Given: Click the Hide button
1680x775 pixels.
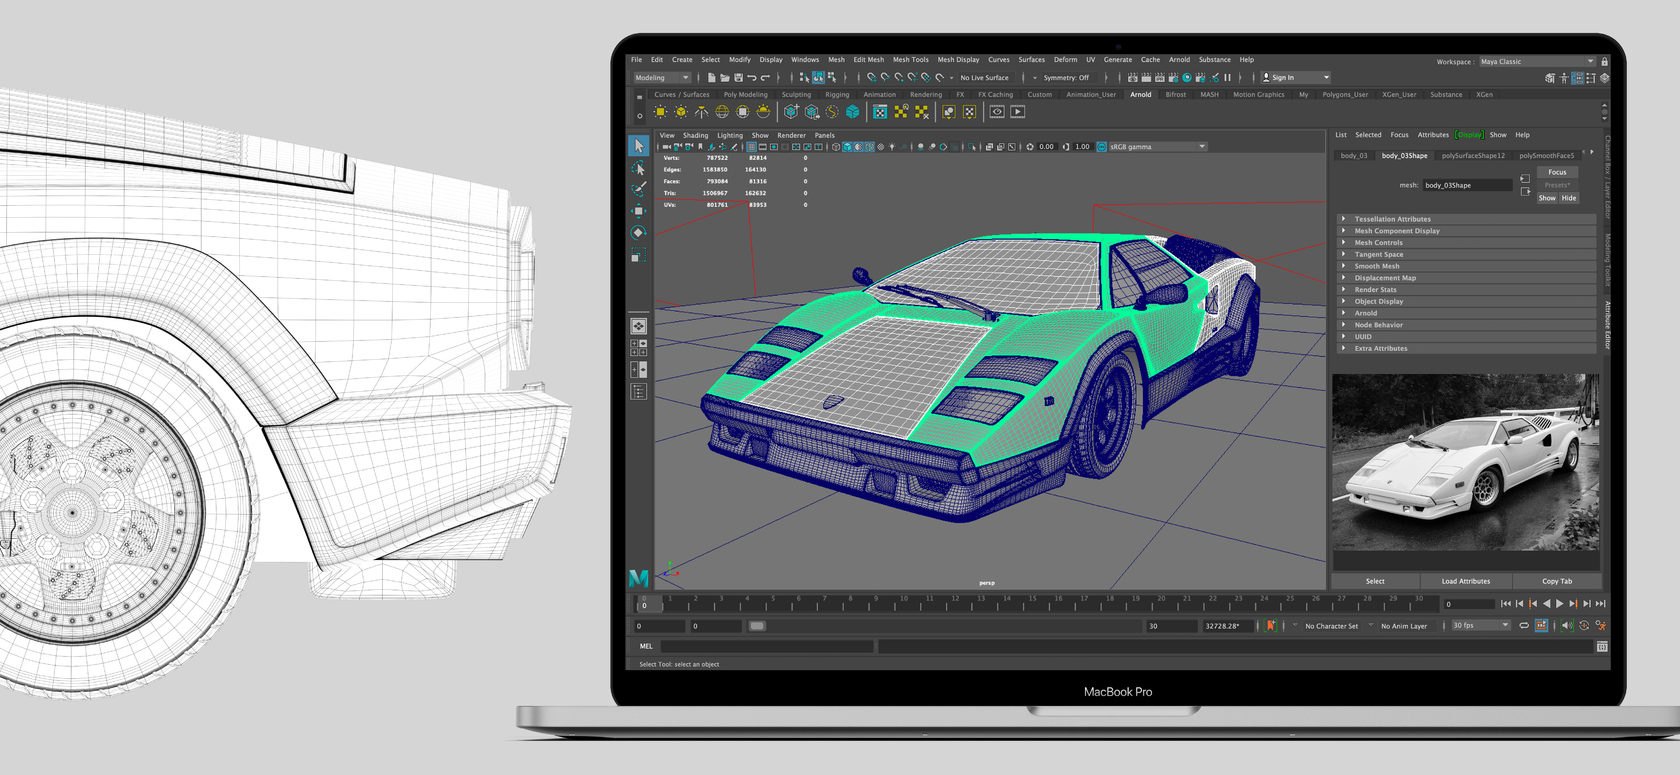Looking at the screenshot, I should [x=1569, y=198].
